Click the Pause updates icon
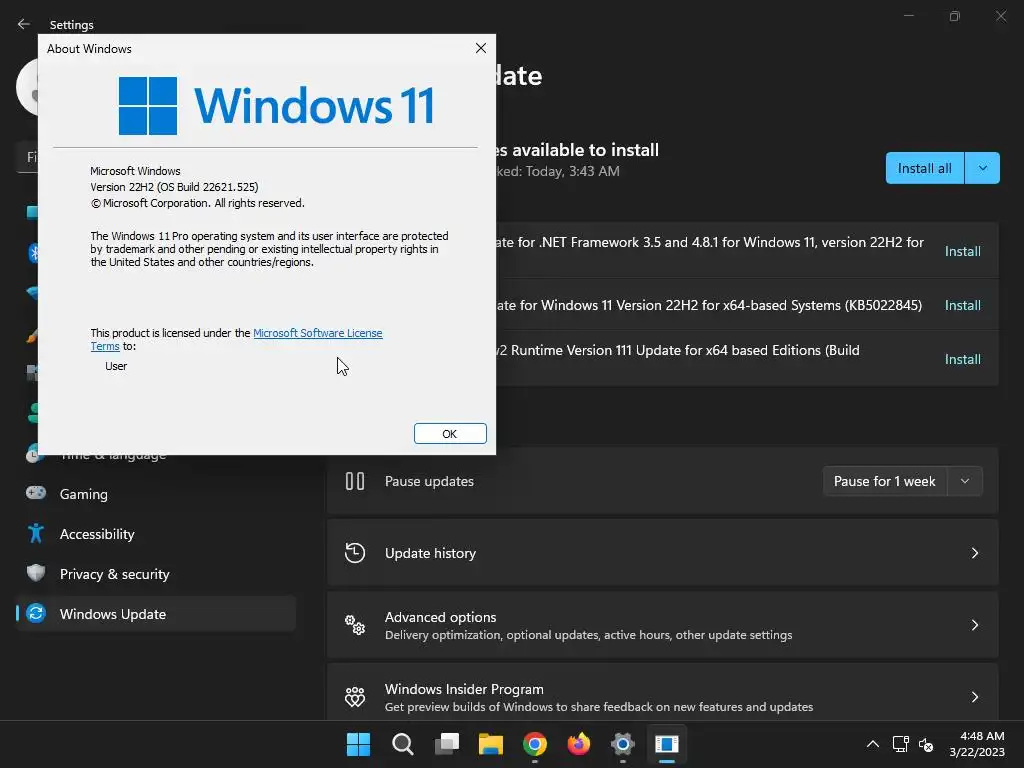1024x768 pixels. 355,481
